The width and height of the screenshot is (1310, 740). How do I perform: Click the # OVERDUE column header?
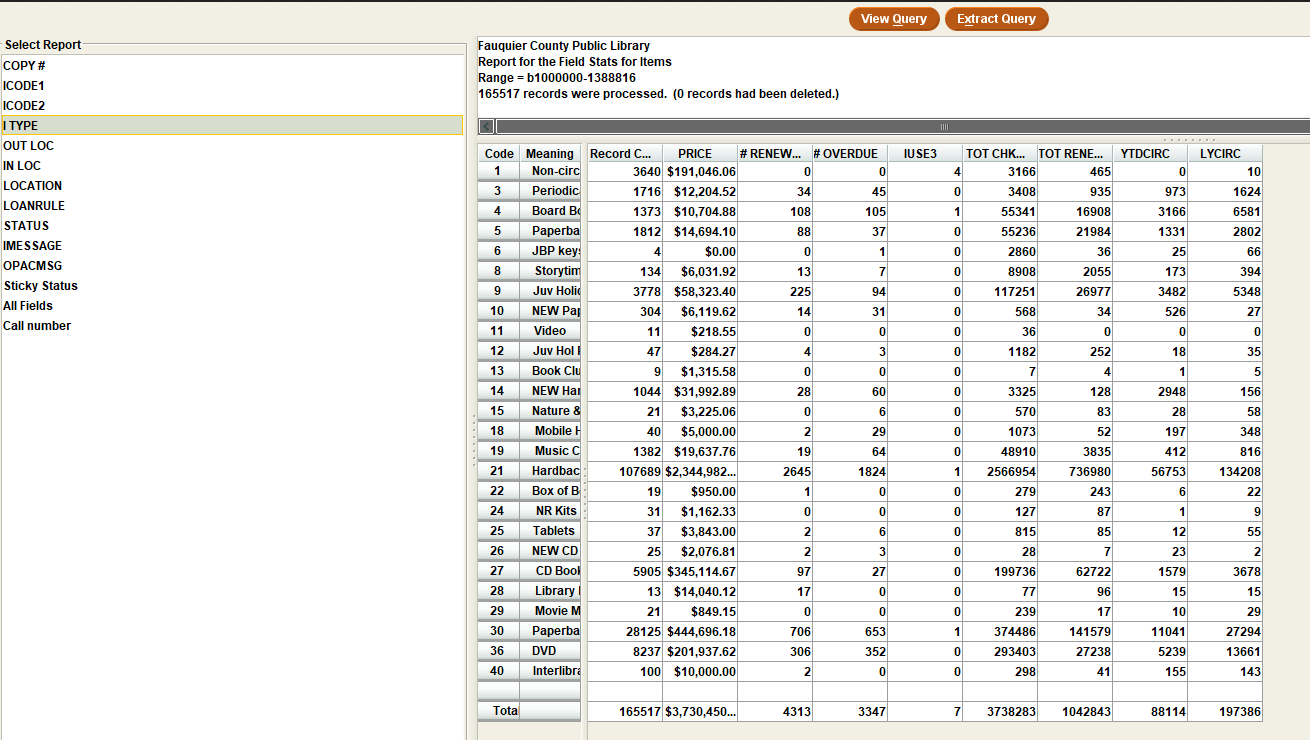point(848,154)
